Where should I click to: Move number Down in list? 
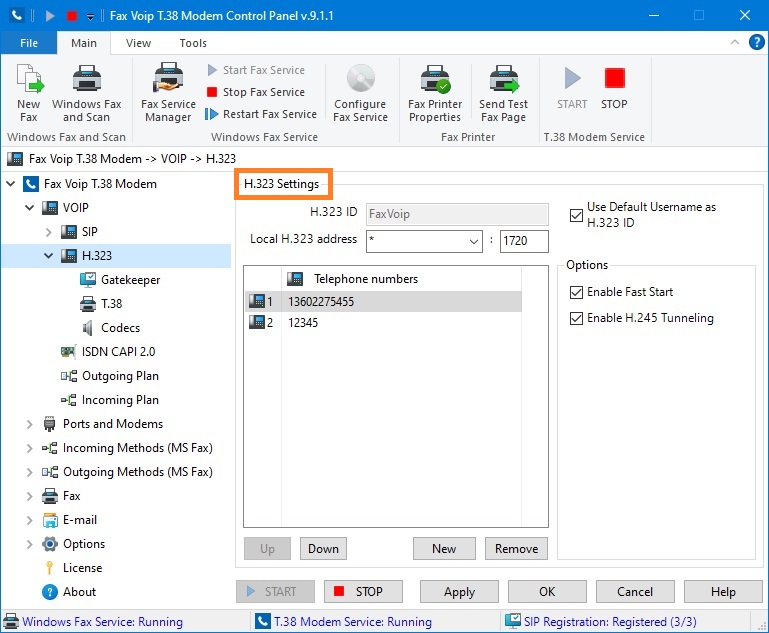point(323,549)
